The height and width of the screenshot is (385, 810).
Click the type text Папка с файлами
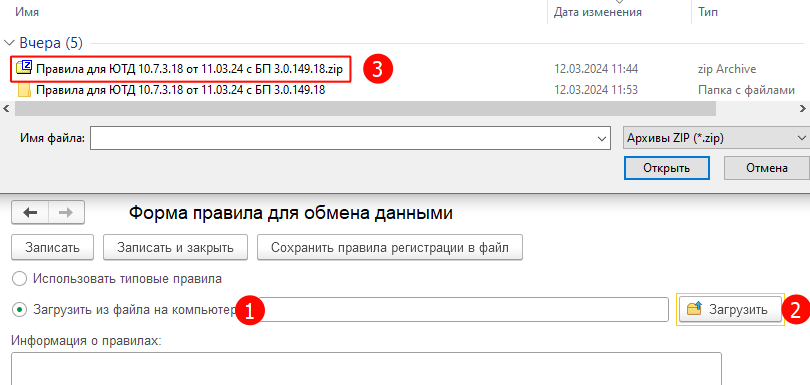746,90
